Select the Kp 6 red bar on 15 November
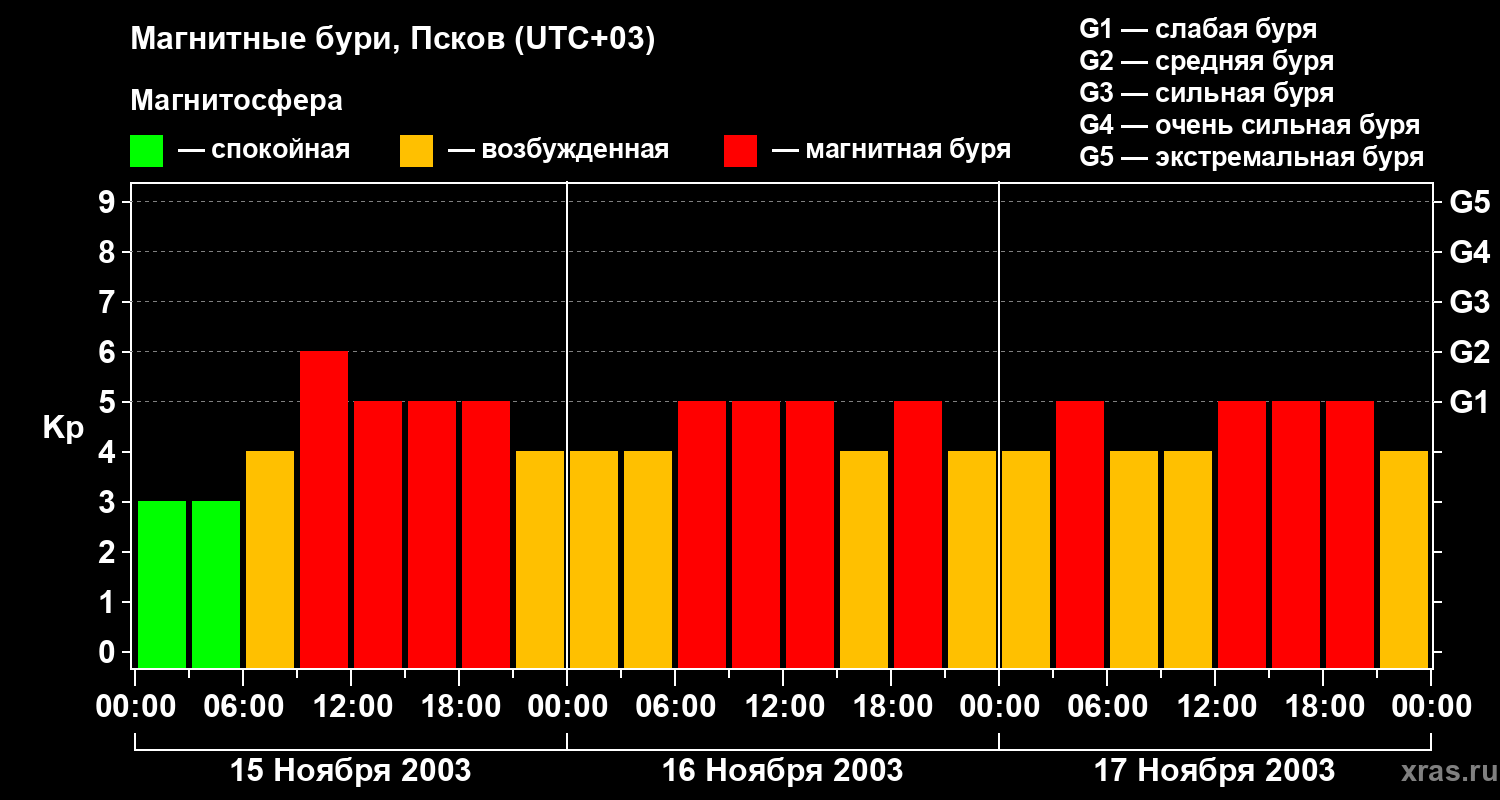 (324, 509)
